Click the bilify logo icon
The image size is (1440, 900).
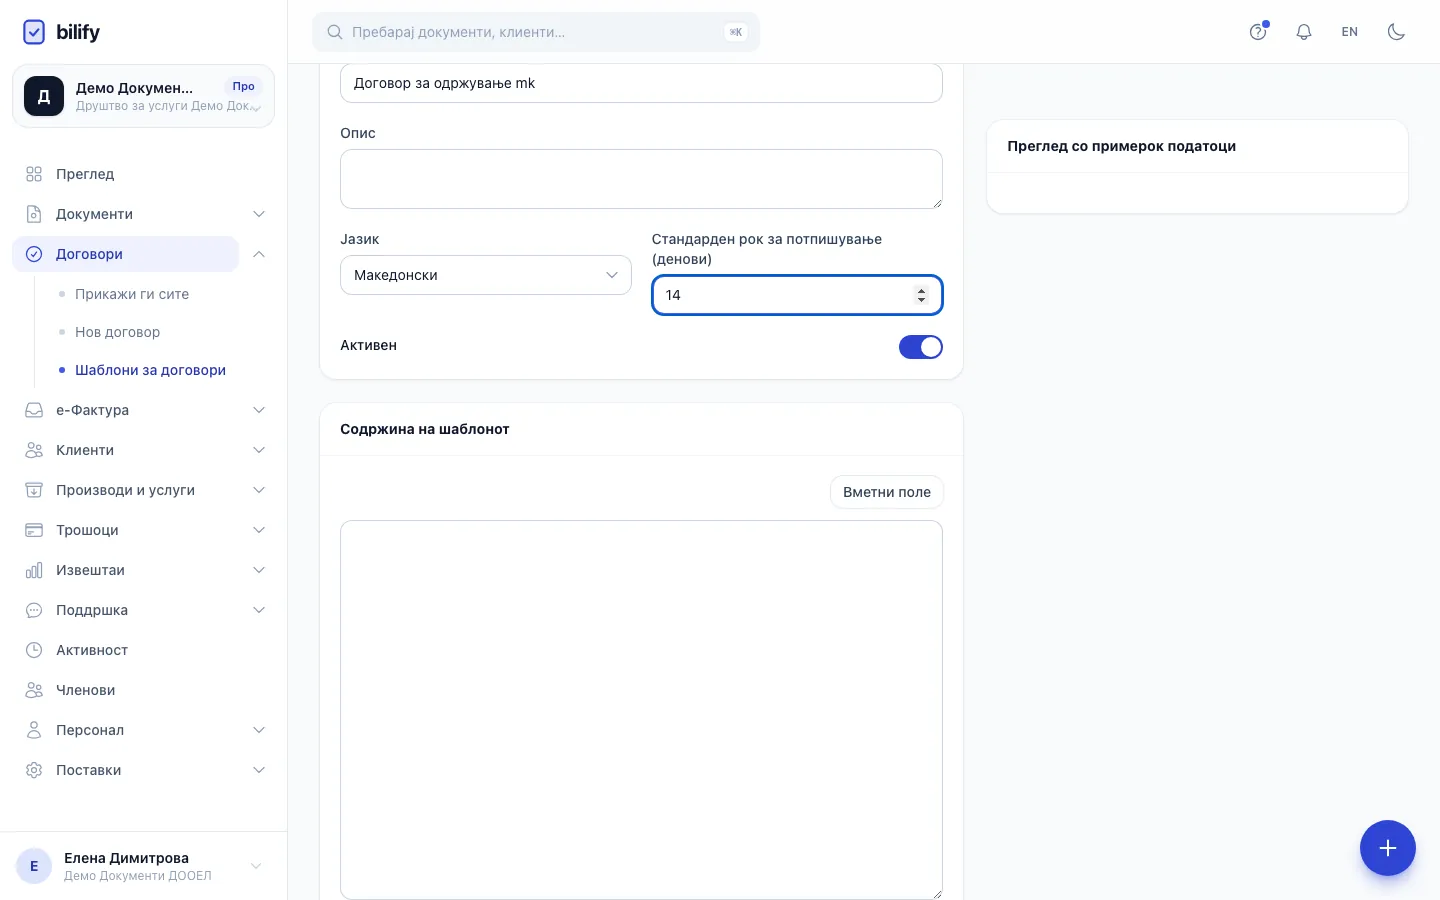(x=34, y=32)
